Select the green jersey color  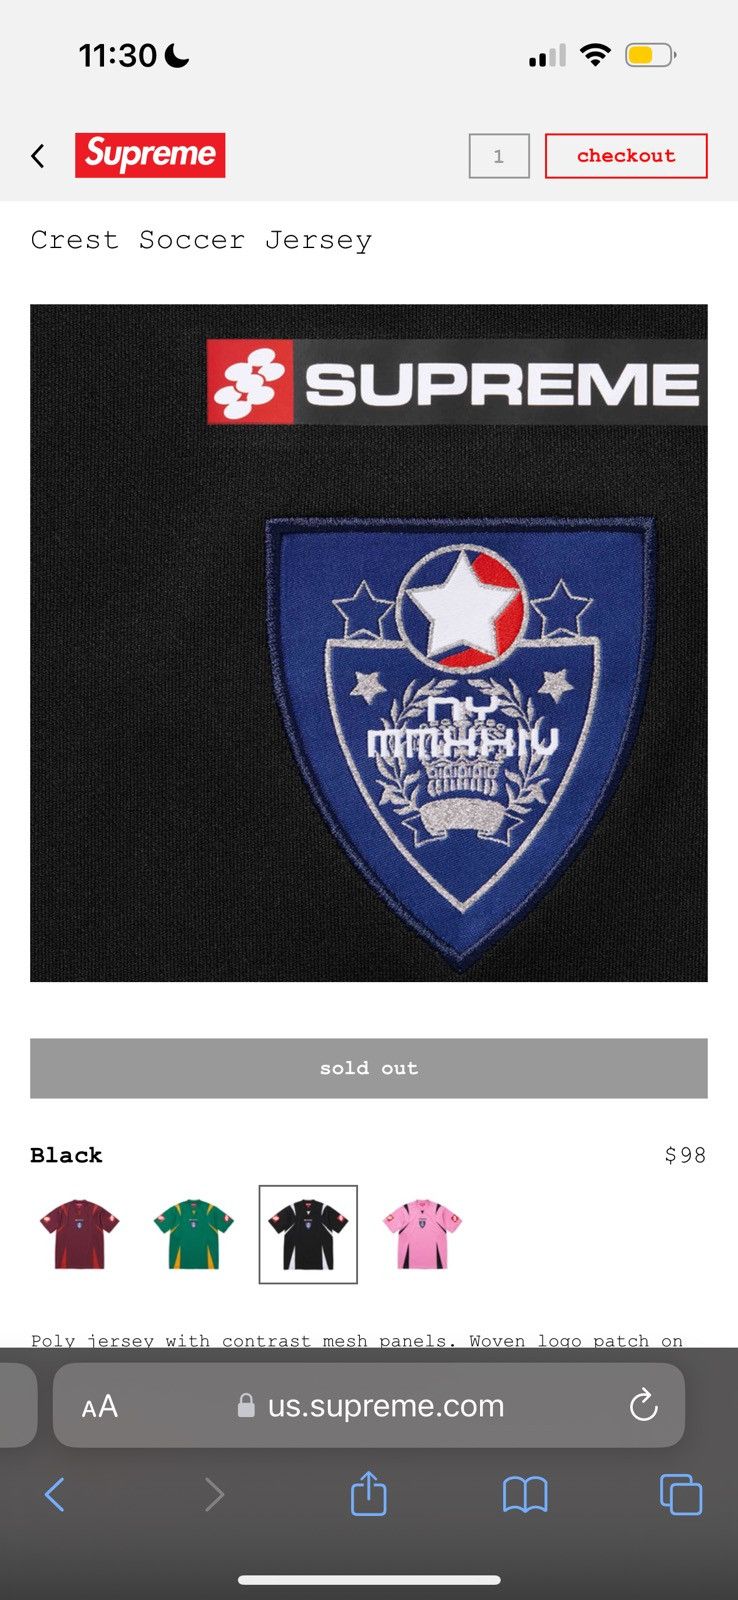click(x=194, y=1234)
